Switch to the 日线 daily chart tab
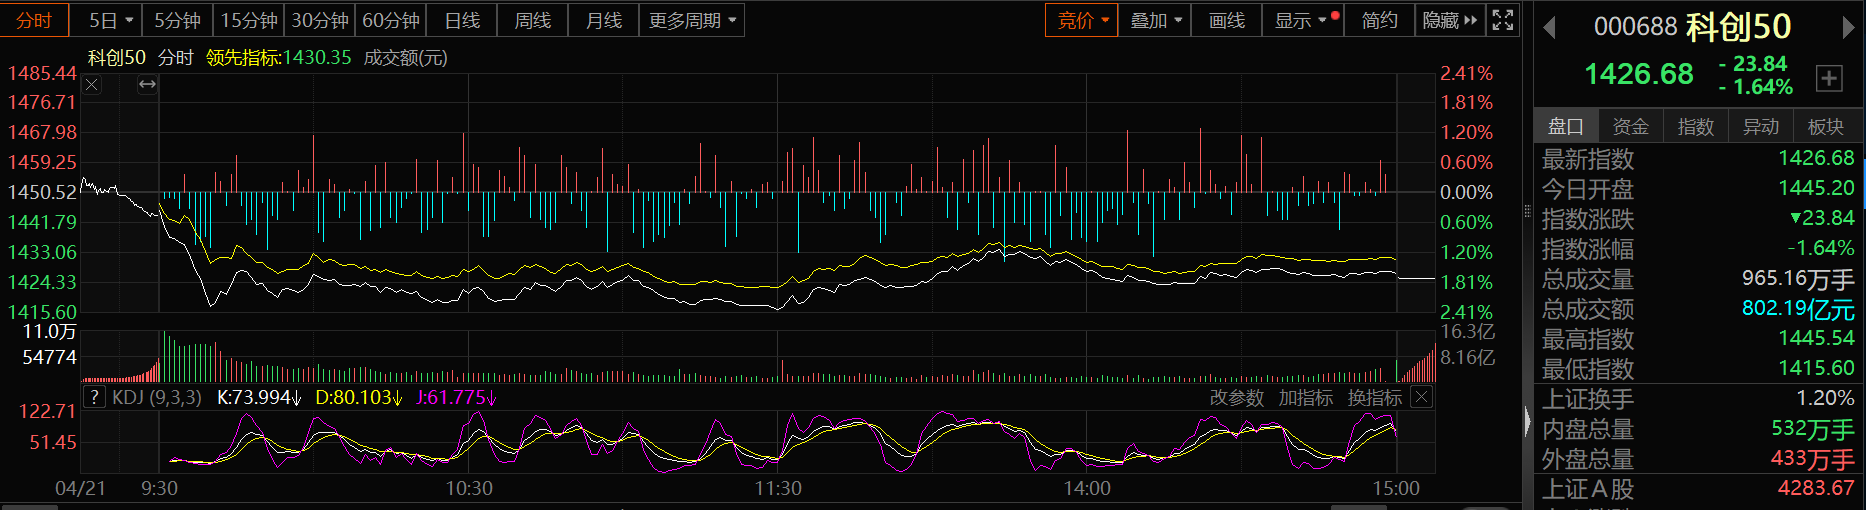1866x510 pixels. 462,20
